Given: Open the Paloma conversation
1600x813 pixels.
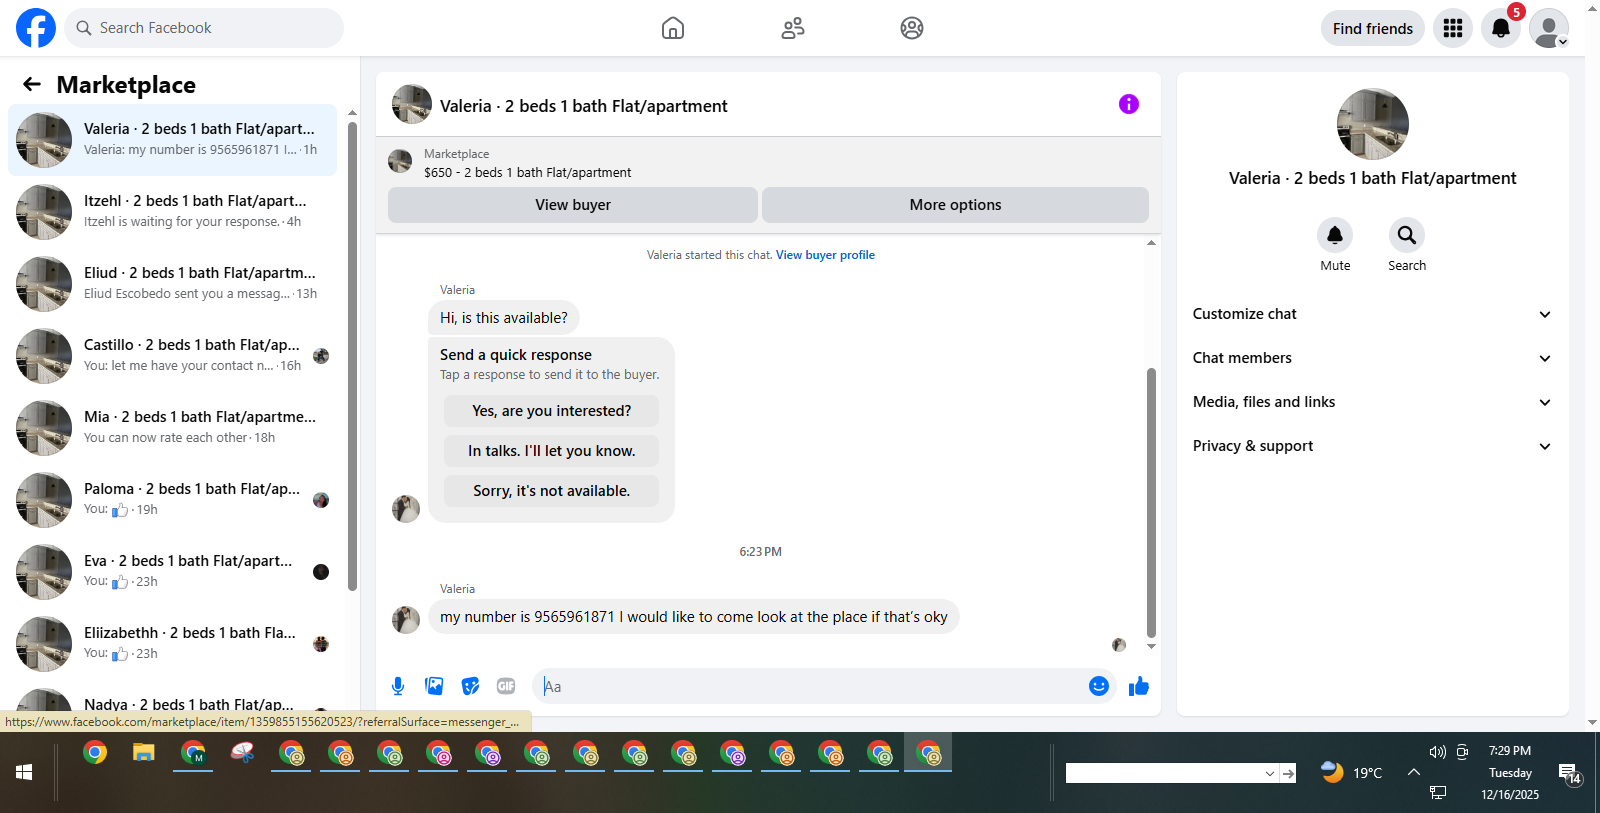Looking at the screenshot, I should click(x=172, y=500).
